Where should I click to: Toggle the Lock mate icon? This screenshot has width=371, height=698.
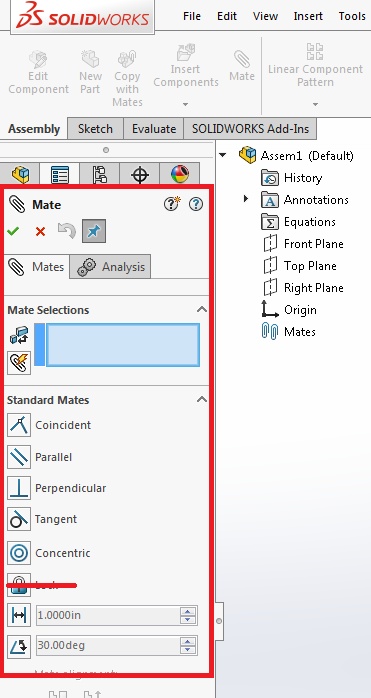(x=19, y=585)
